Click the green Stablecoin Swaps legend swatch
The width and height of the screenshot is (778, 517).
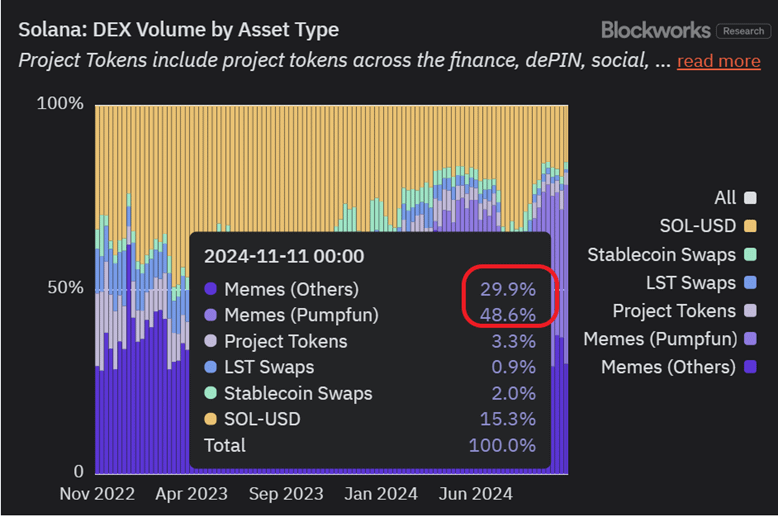751,255
